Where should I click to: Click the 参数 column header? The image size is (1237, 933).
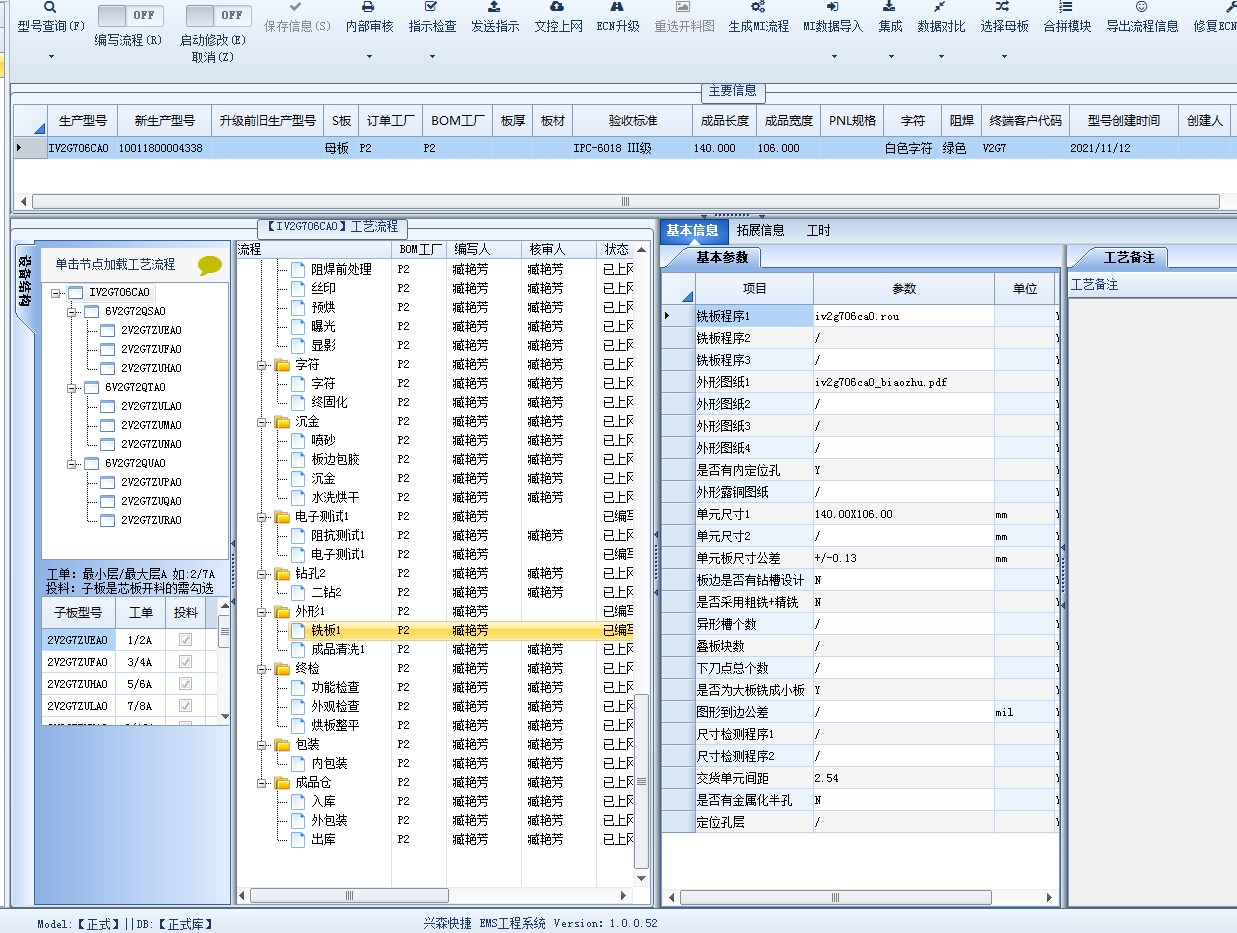(x=904, y=288)
